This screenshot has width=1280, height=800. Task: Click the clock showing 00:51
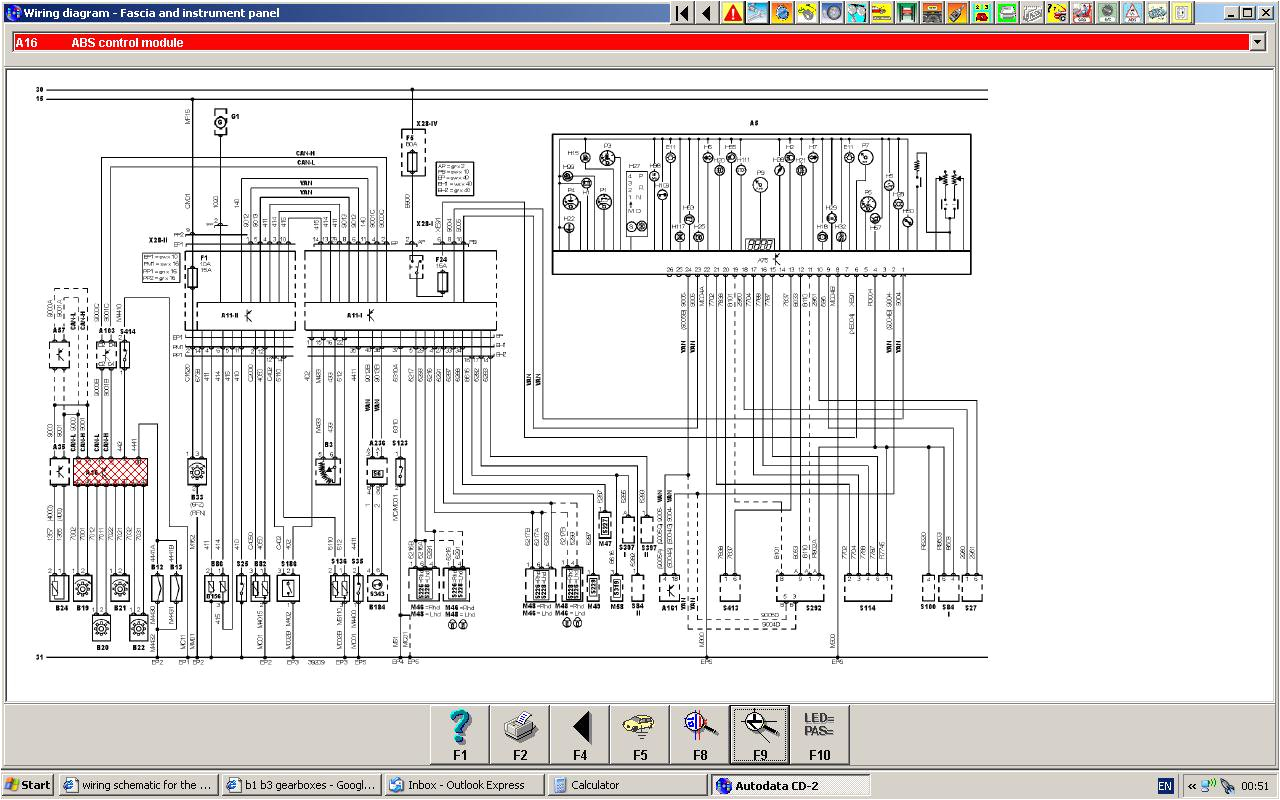pyautogui.click(x=1253, y=785)
